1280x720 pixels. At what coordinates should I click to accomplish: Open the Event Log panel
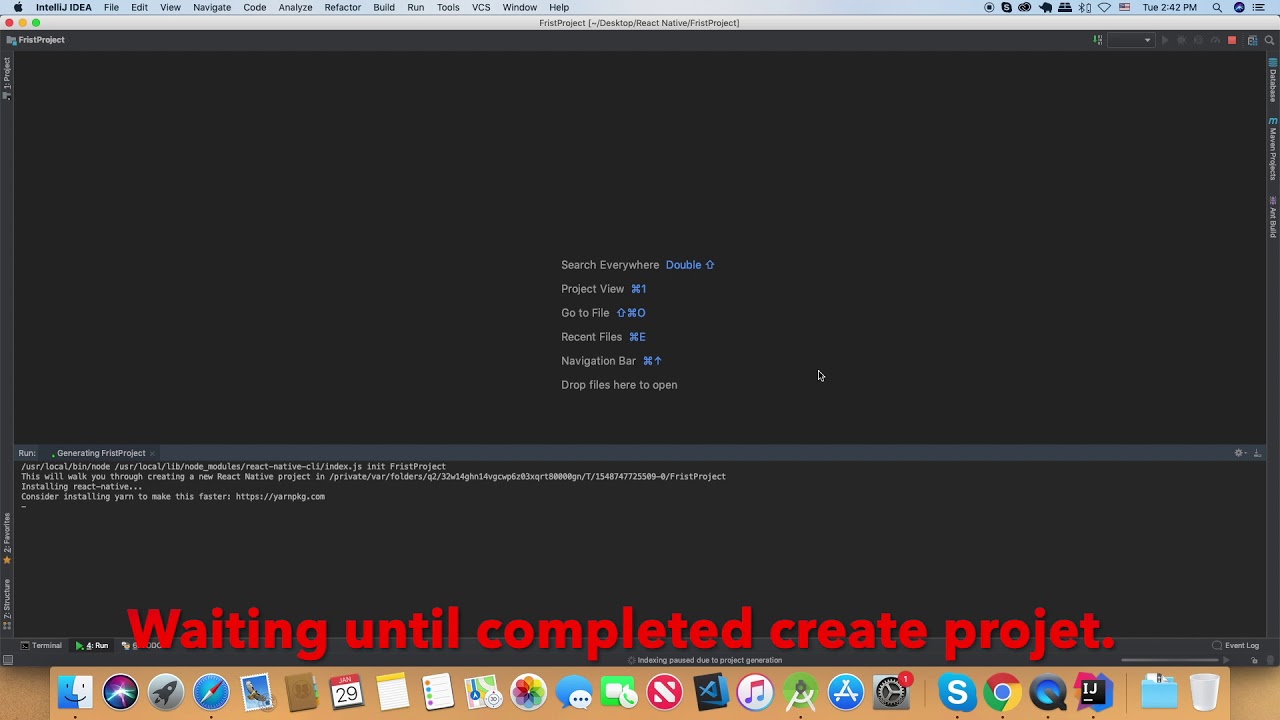(x=1236, y=646)
